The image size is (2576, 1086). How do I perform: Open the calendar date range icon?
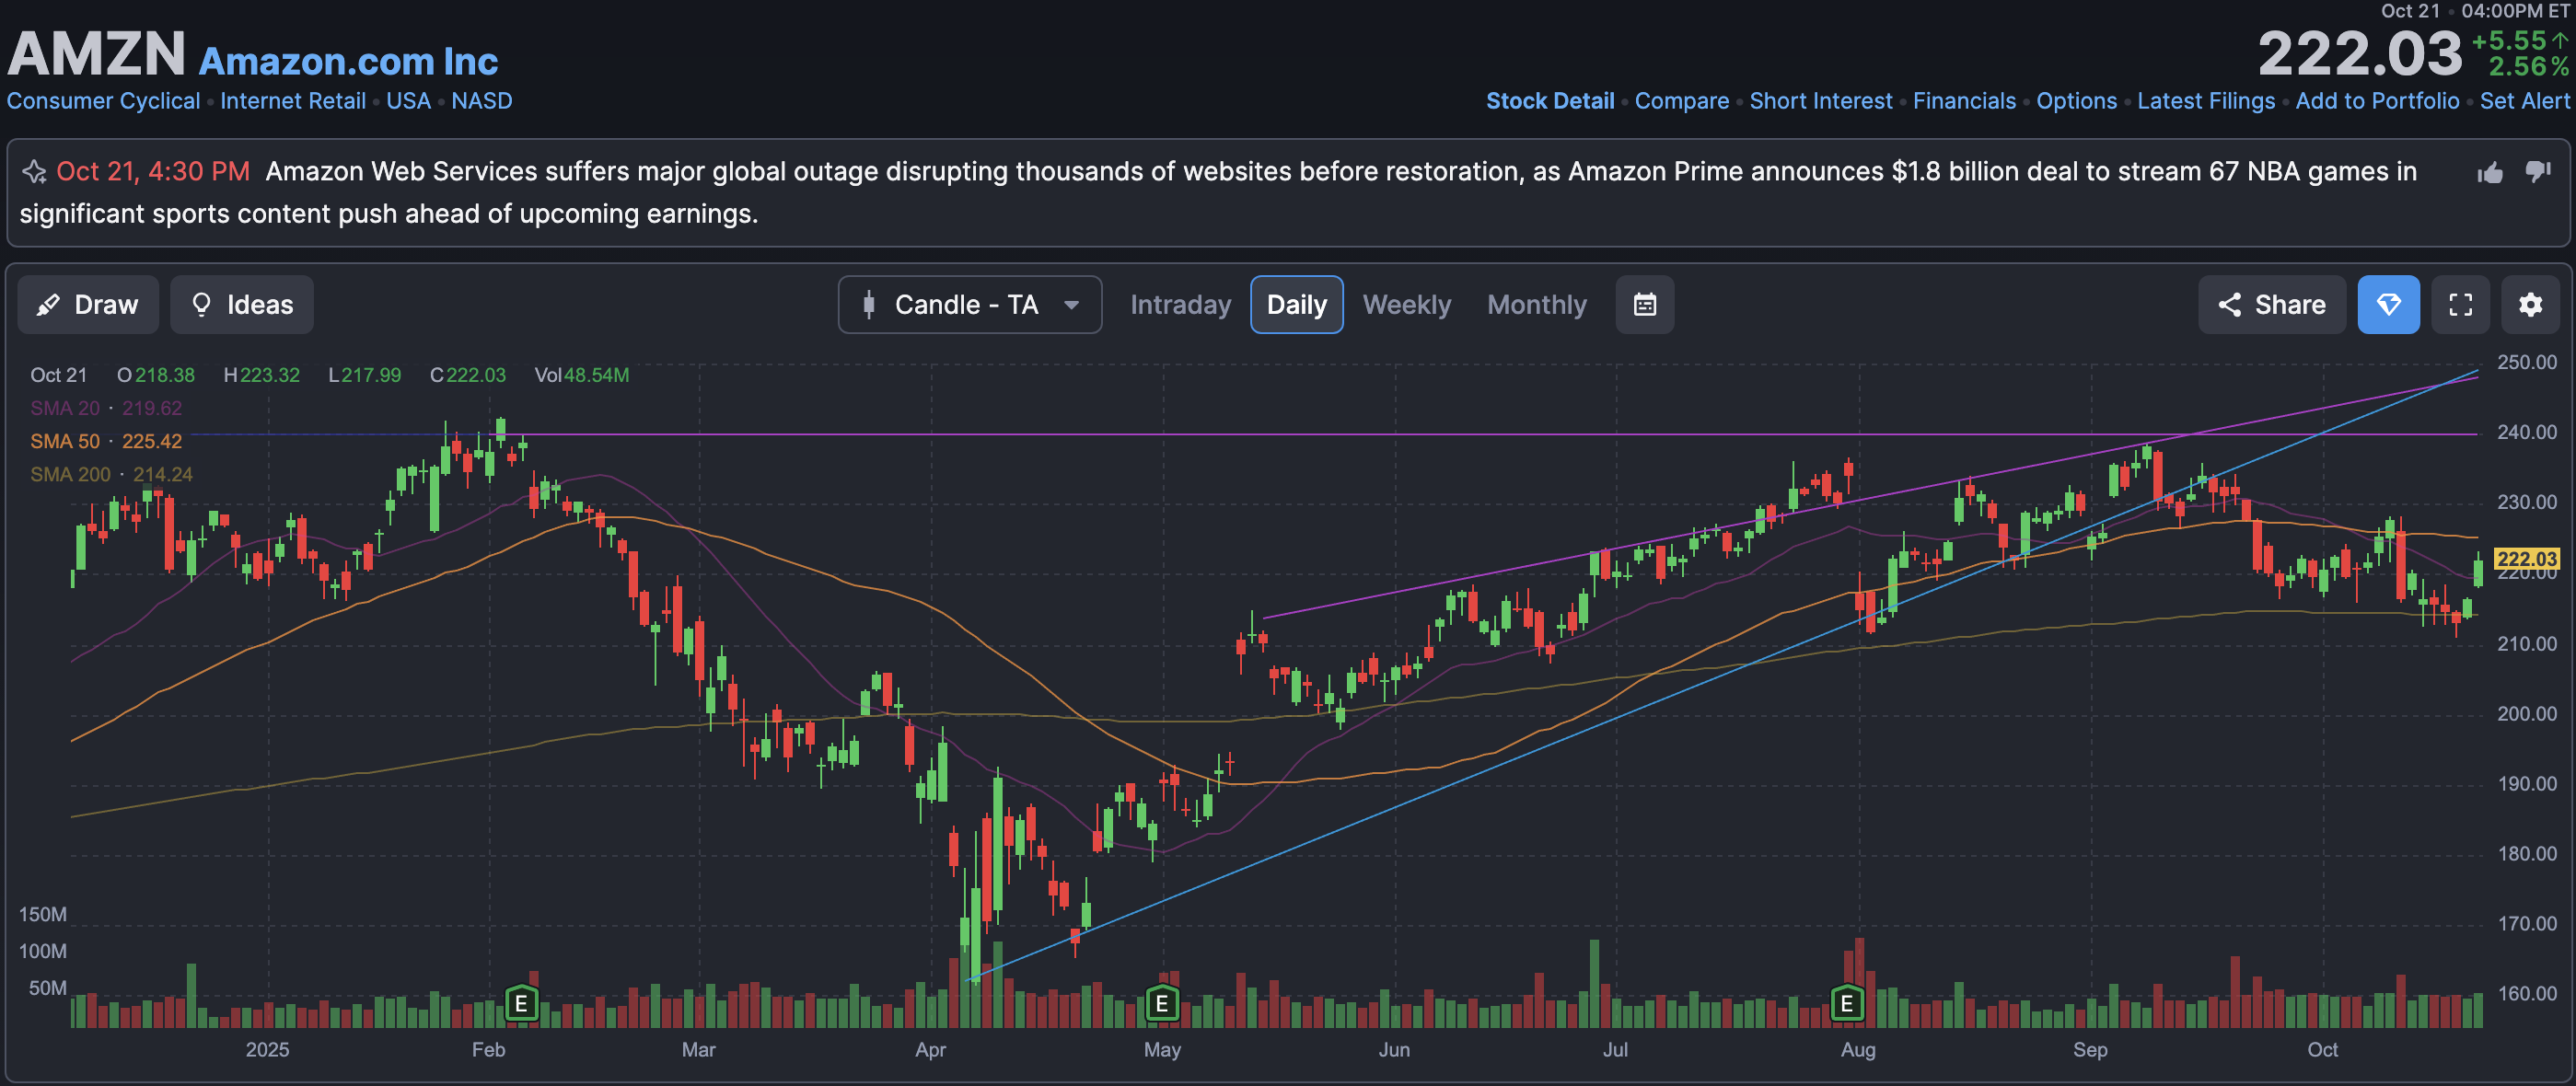[1644, 305]
